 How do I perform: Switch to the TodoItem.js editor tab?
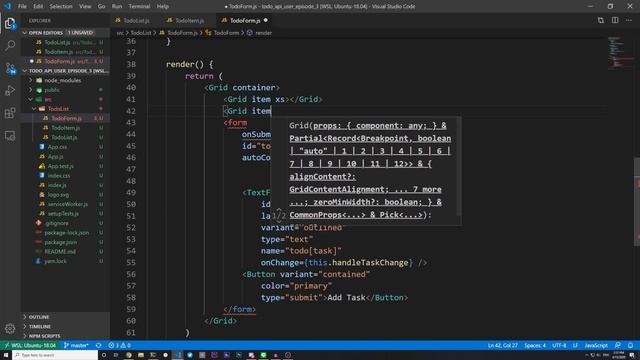click(189, 20)
